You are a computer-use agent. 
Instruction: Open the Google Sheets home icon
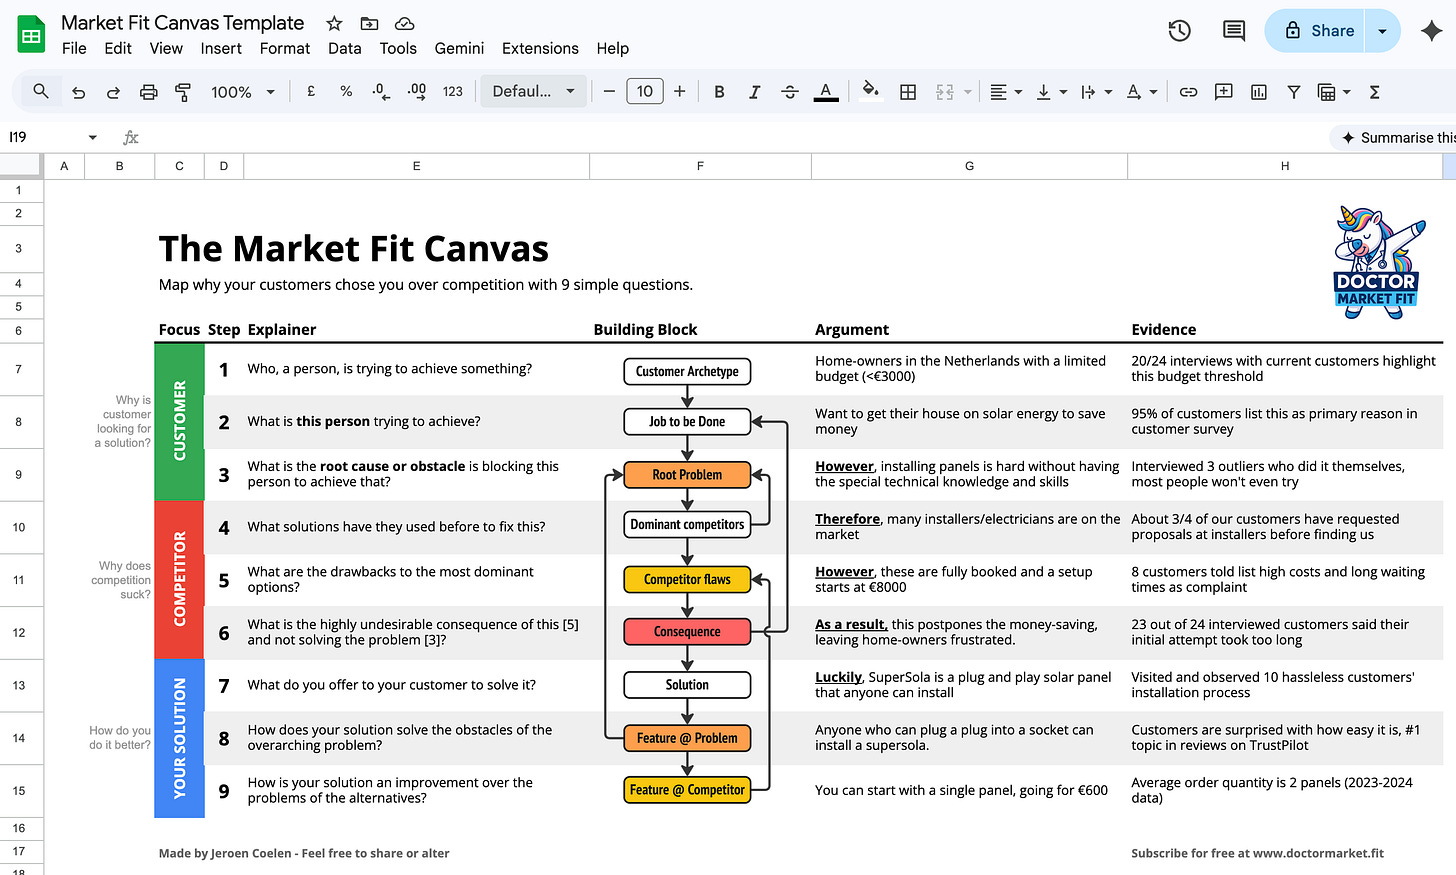pyautogui.click(x=31, y=35)
